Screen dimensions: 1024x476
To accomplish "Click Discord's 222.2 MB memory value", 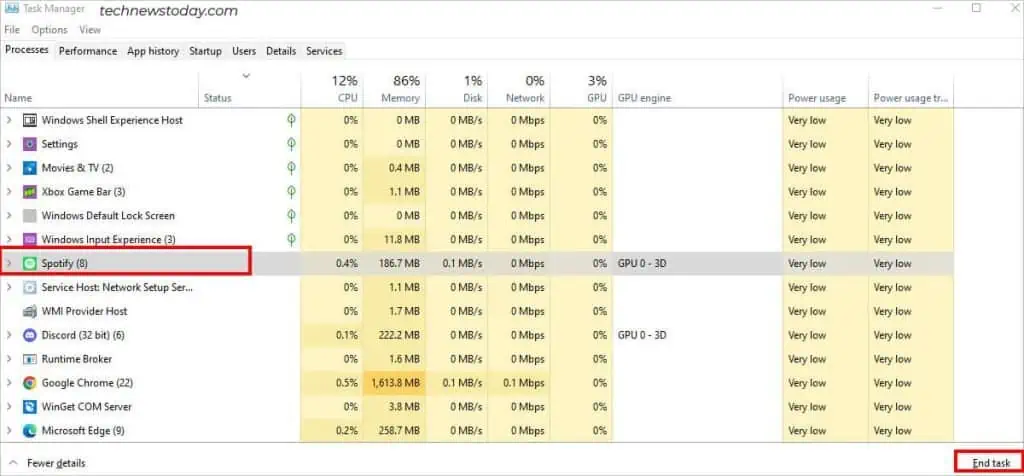I will [x=399, y=335].
